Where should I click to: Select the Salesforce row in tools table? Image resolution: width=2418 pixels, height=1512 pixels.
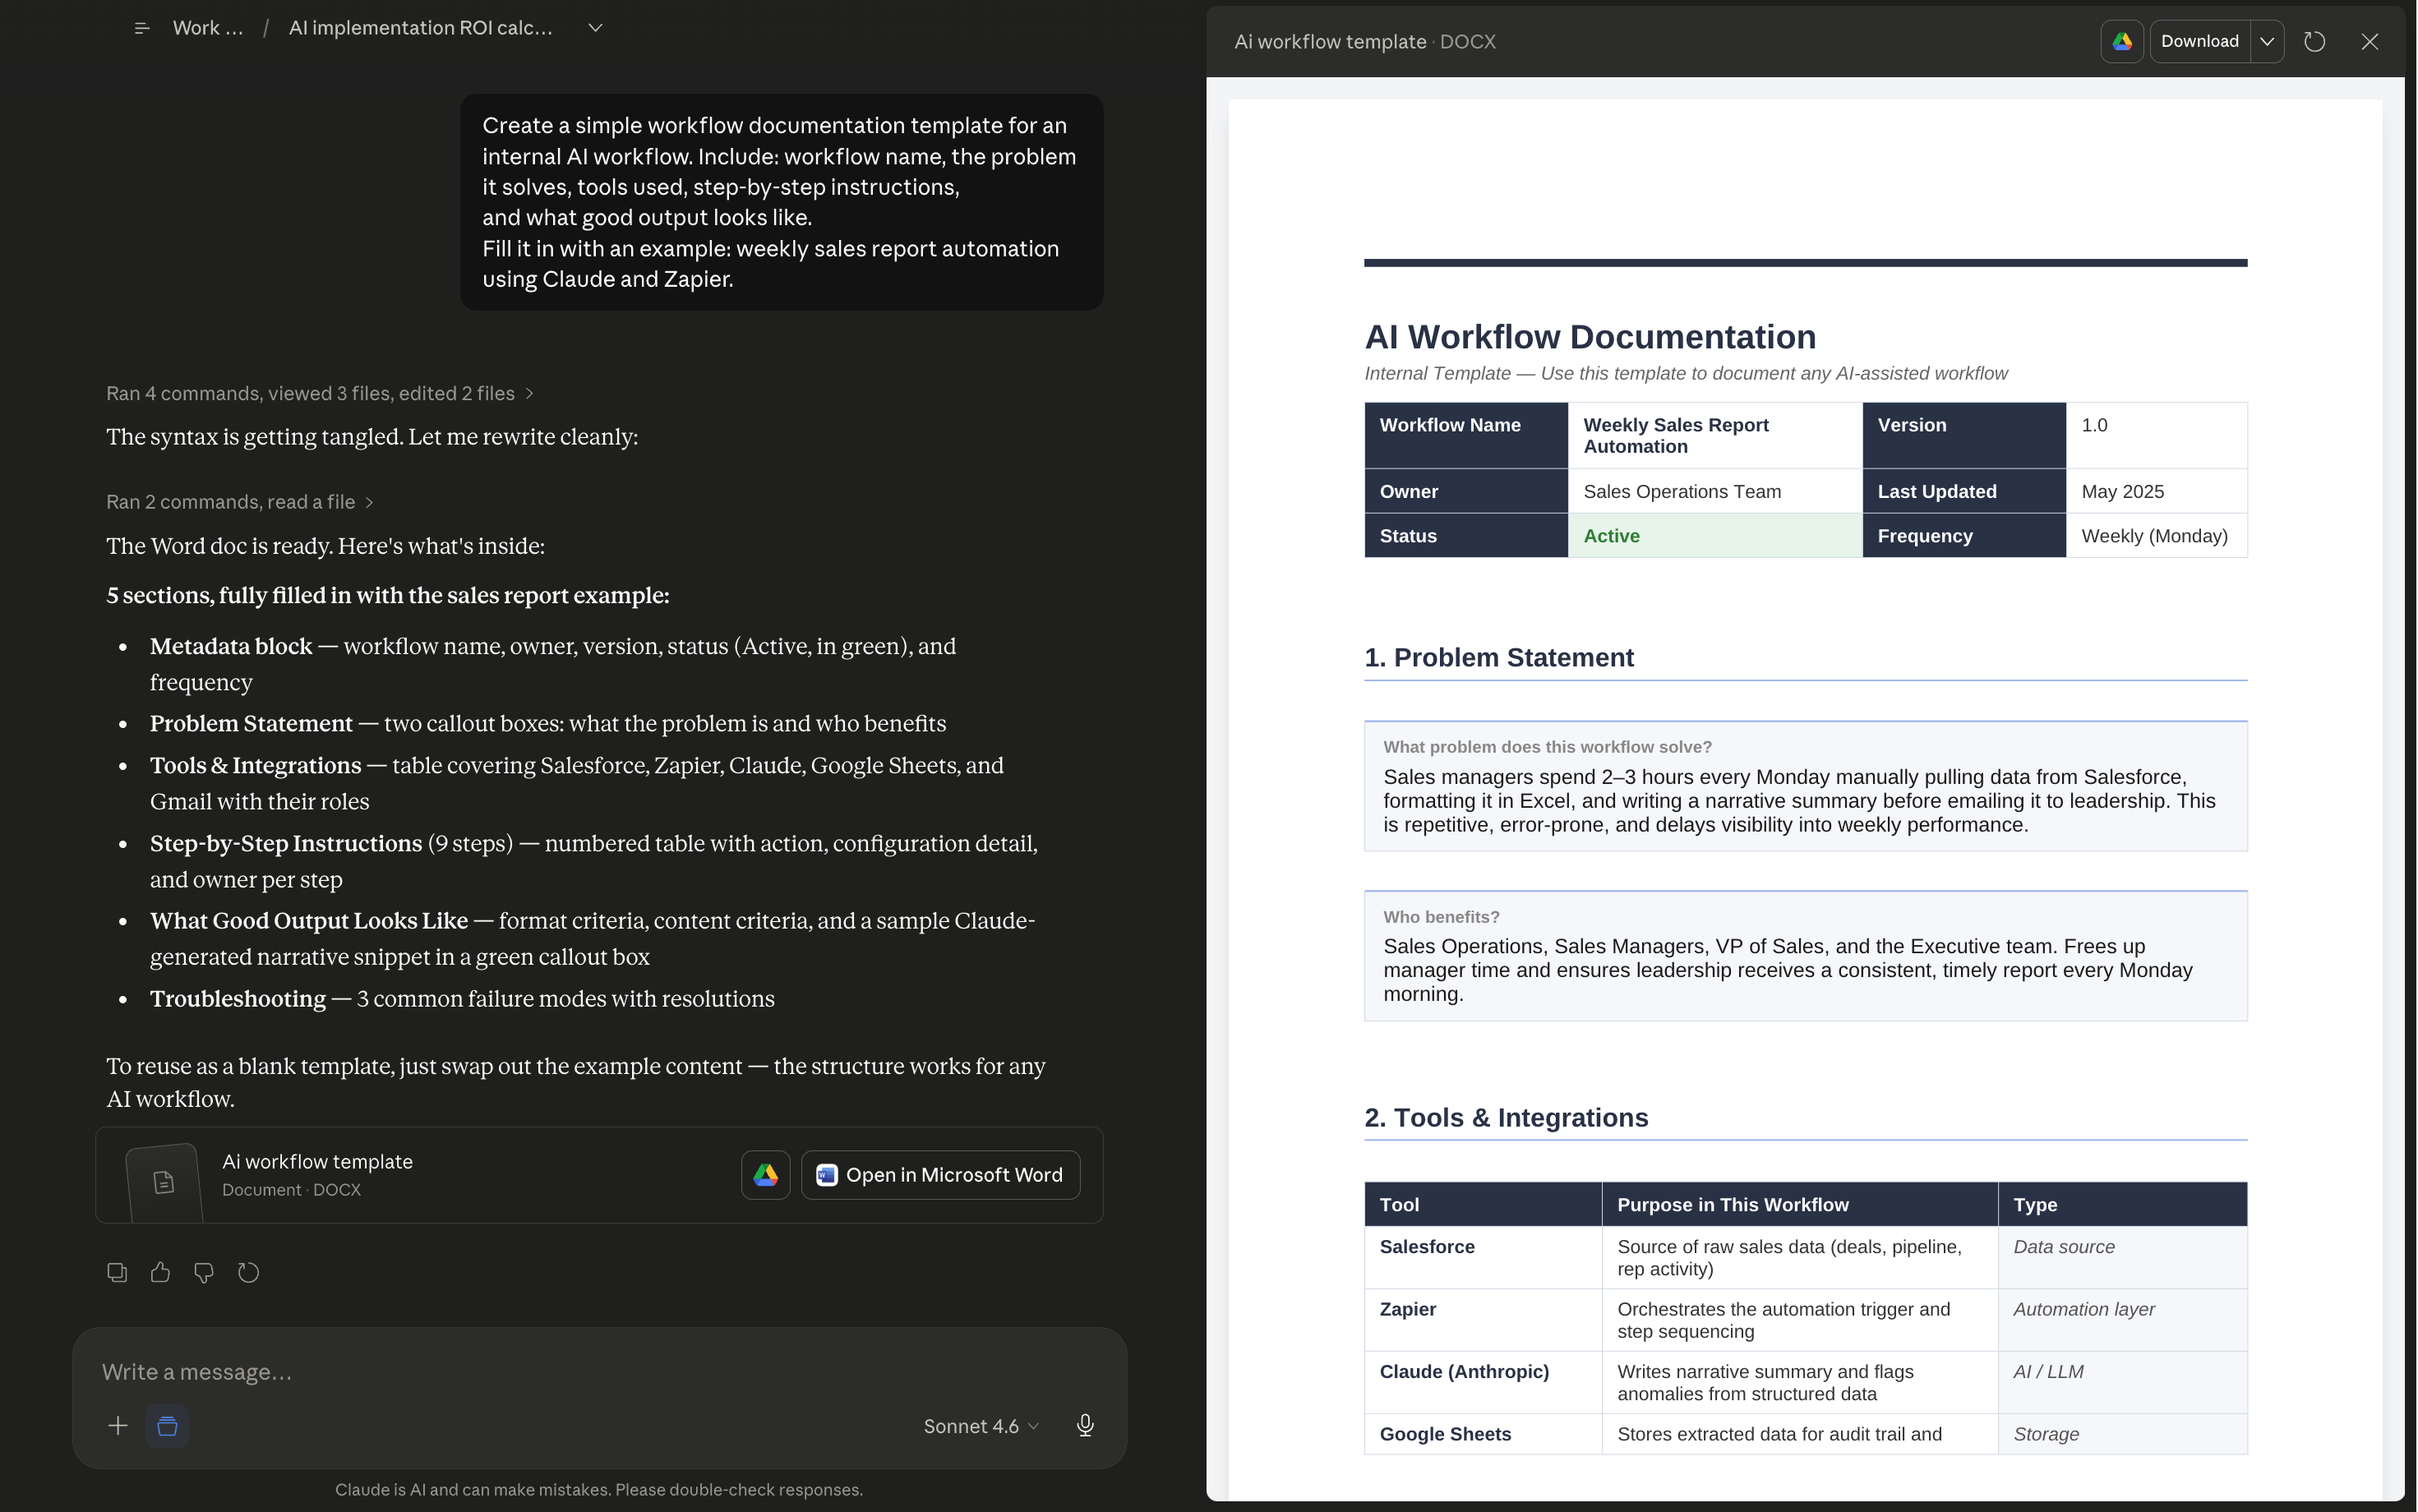(1805, 1258)
